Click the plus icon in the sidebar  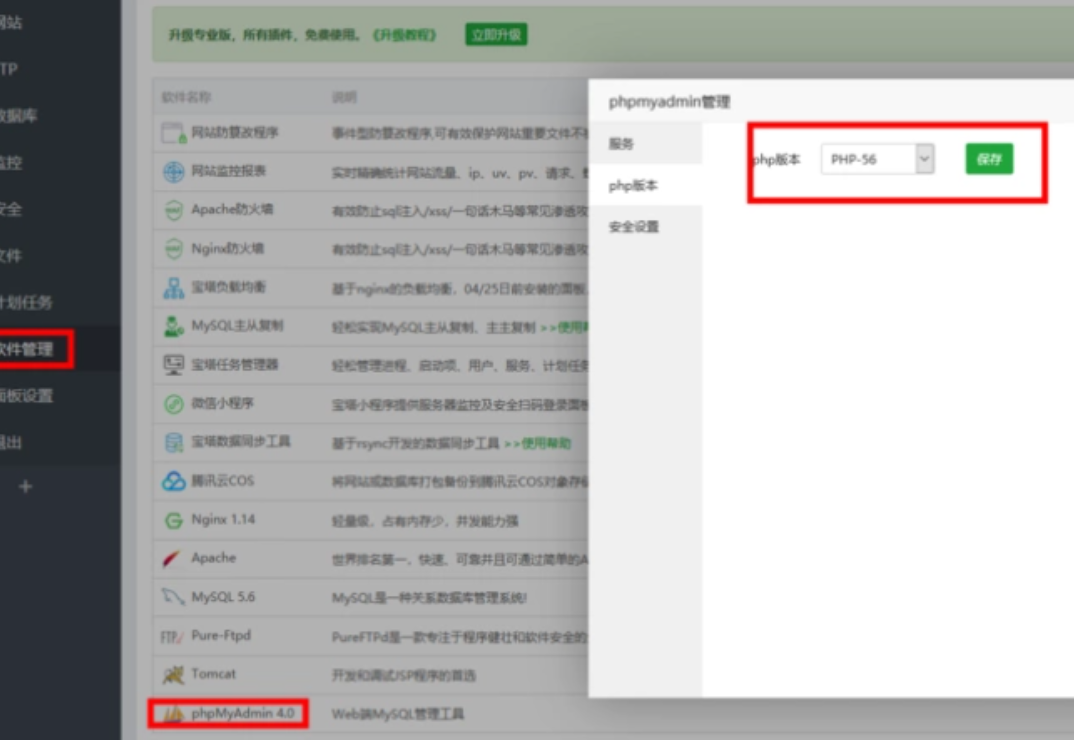pyautogui.click(x=26, y=486)
